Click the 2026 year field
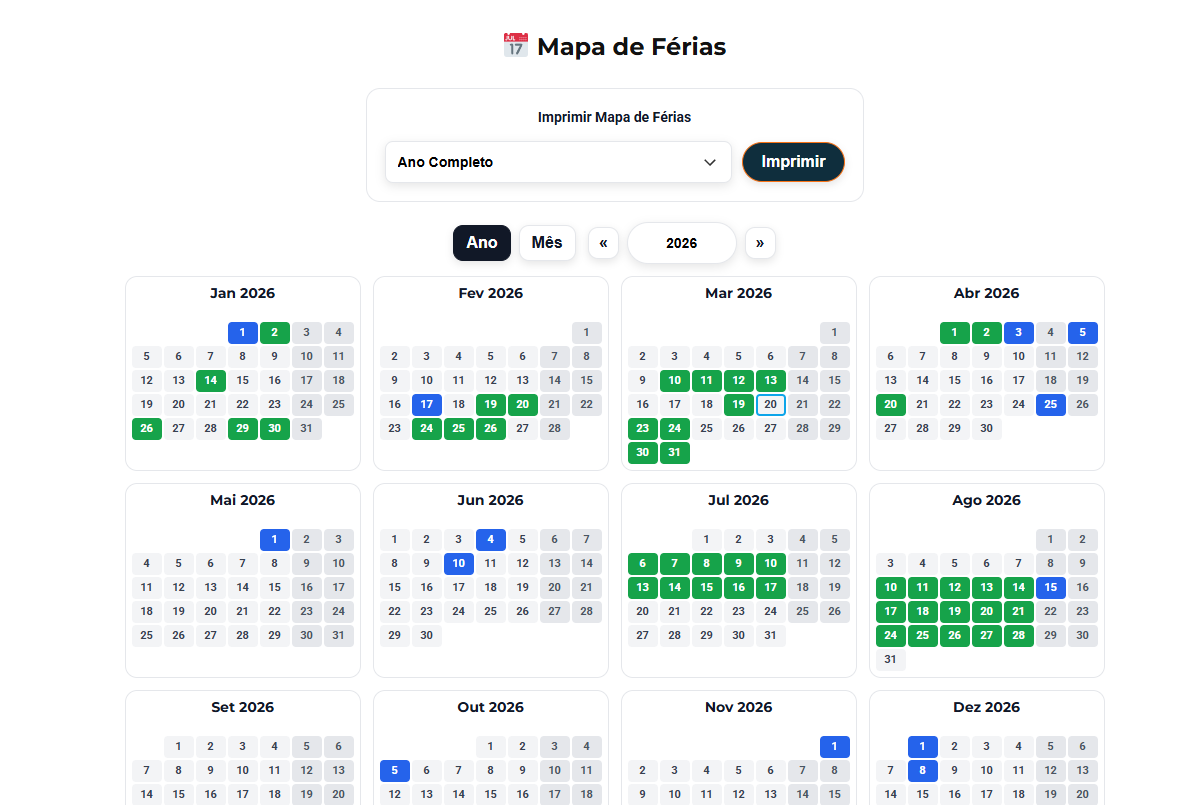The width and height of the screenshot is (1204, 805). tap(682, 243)
